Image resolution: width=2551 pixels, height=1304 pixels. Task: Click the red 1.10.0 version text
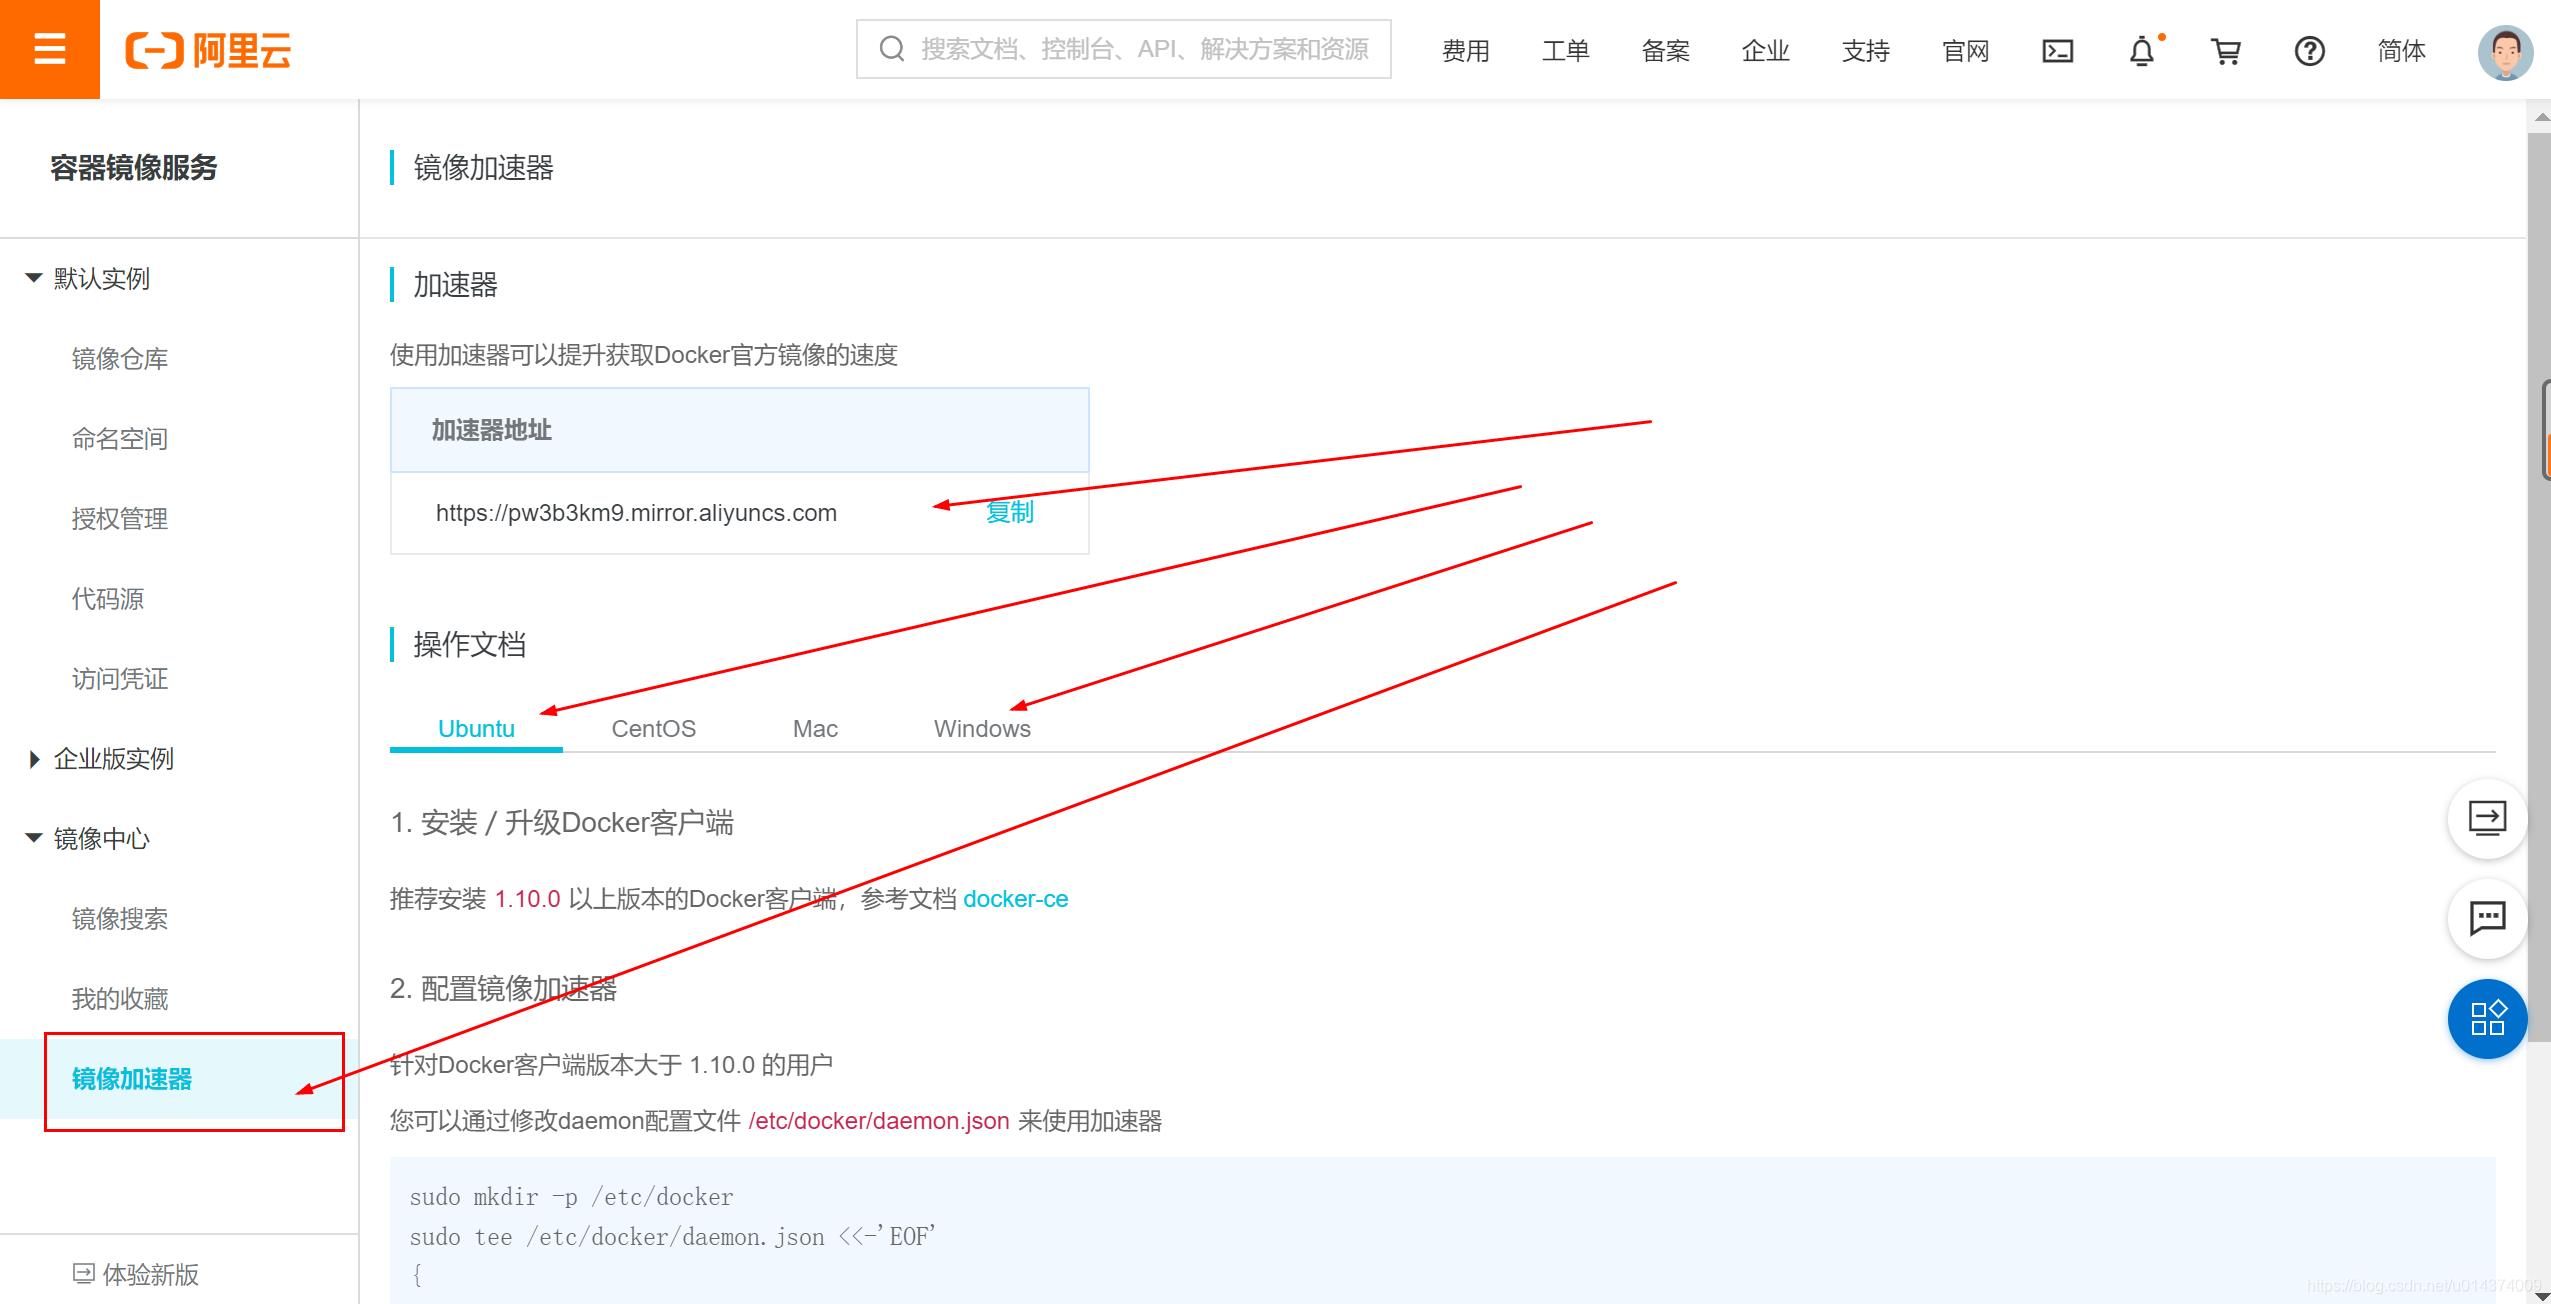pyautogui.click(x=527, y=898)
